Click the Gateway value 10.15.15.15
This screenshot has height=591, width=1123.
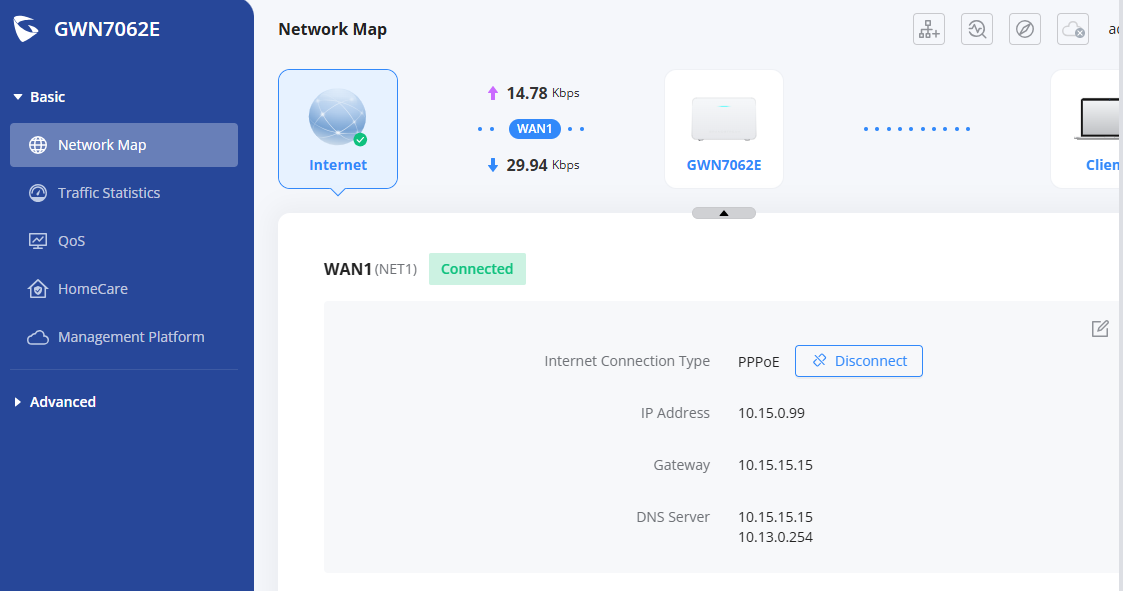pyautogui.click(x=775, y=466)
